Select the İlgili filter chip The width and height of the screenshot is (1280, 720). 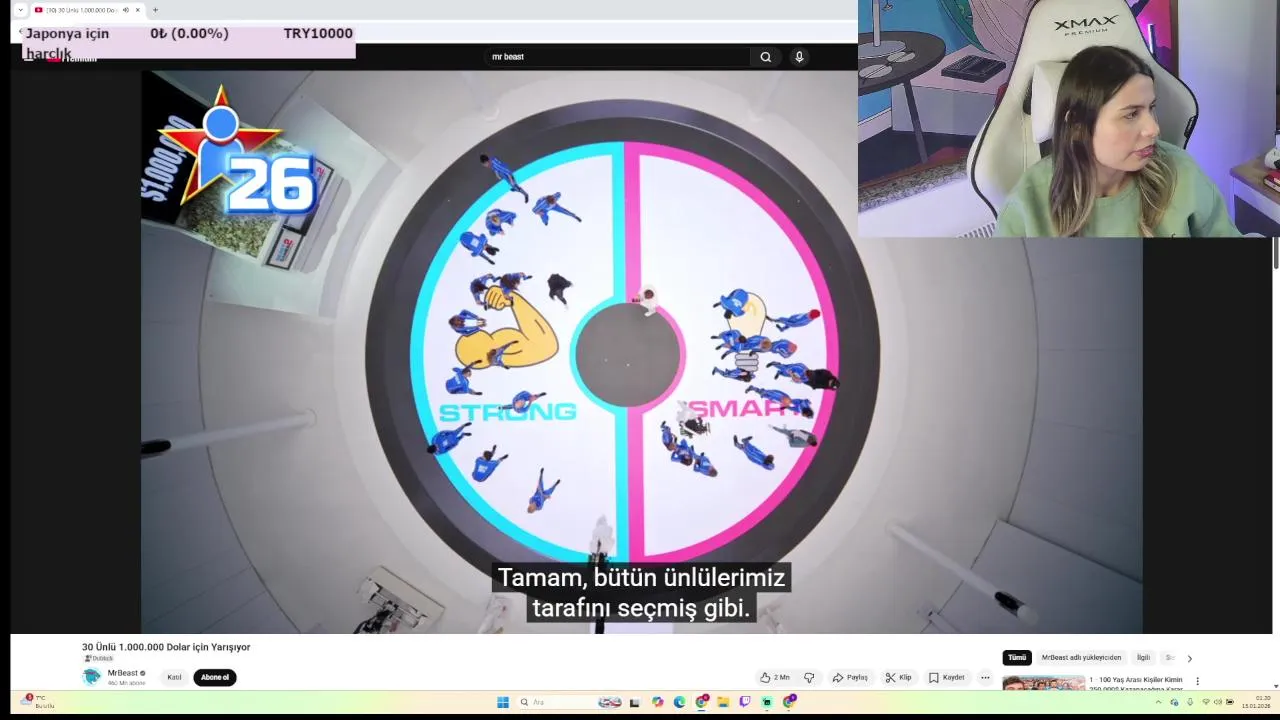tap(1143, 657)
